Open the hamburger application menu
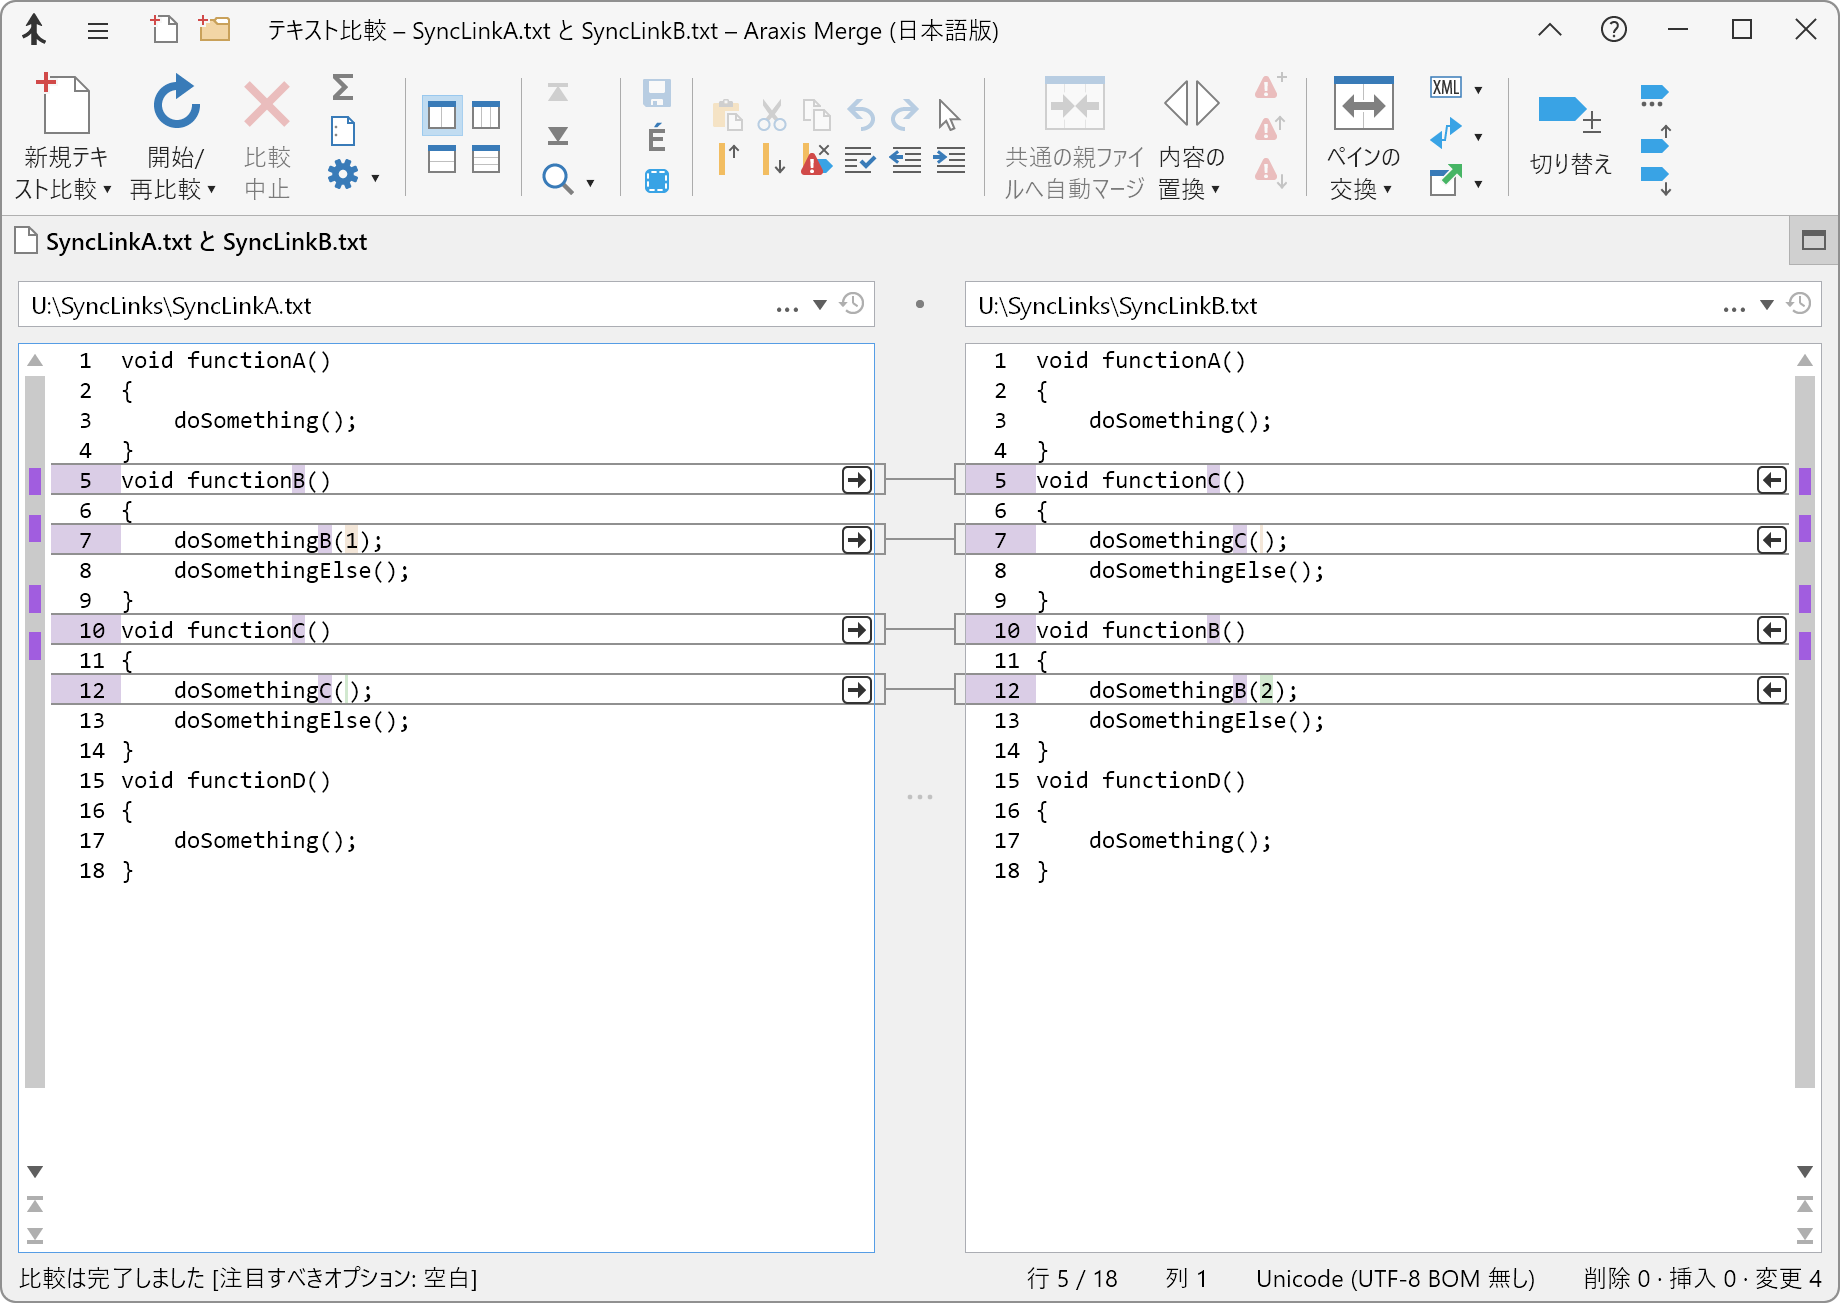Image resolution: width=1840 pixels, height=1303 pixels. coord(98,31)
